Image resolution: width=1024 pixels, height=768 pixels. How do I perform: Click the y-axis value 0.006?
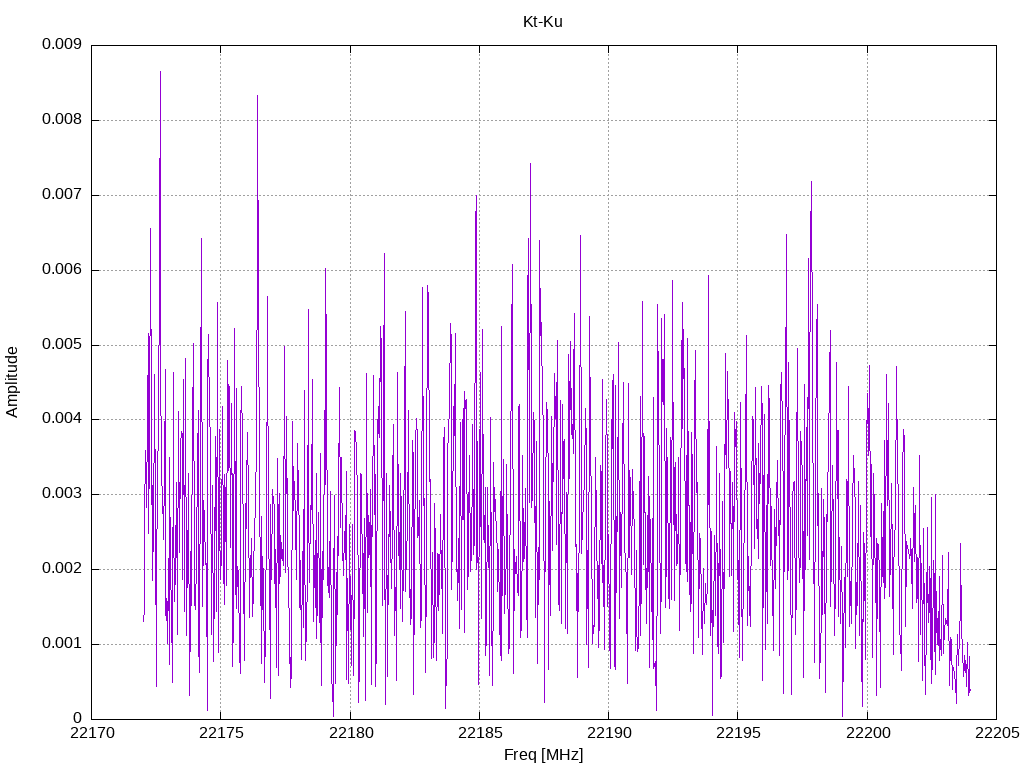coord(62,269)
